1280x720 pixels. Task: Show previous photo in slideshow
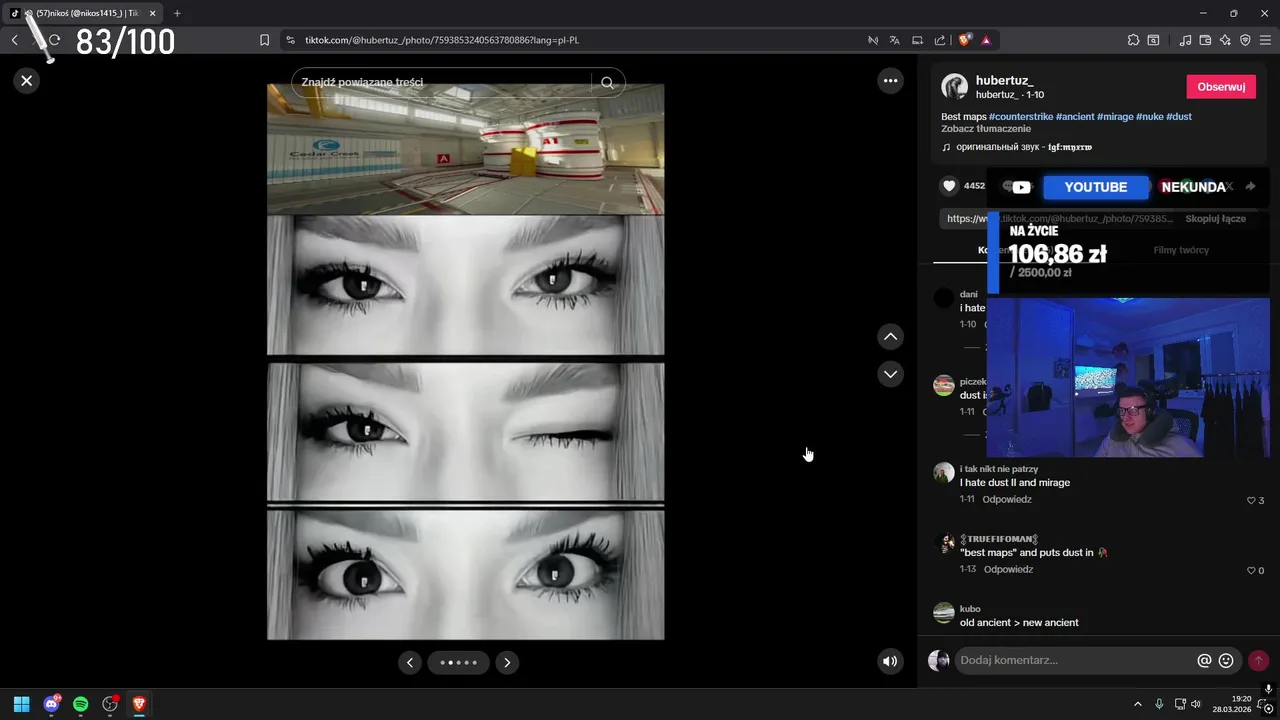(x=409, y=662)
